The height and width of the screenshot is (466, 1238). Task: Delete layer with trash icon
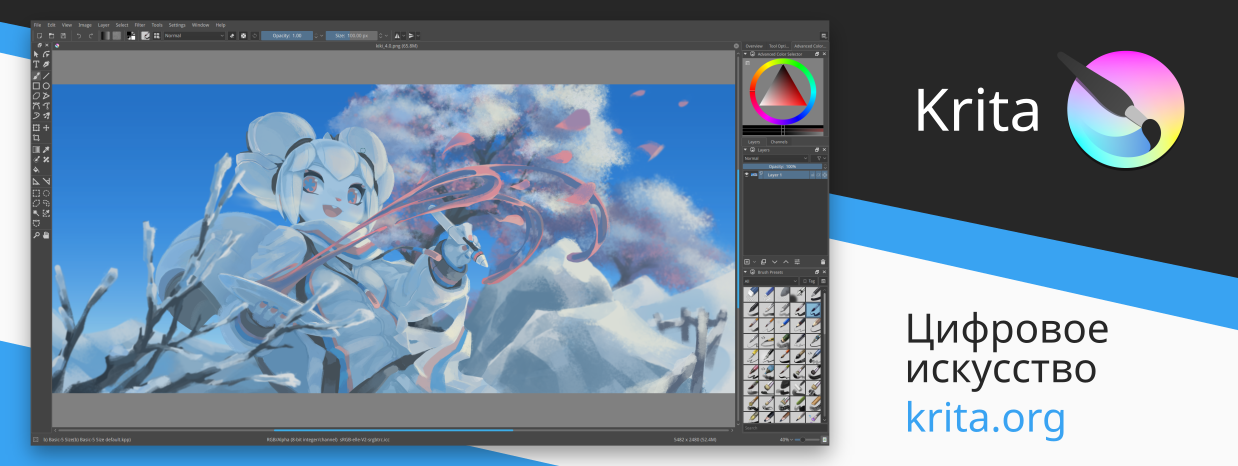click(823, 262)
